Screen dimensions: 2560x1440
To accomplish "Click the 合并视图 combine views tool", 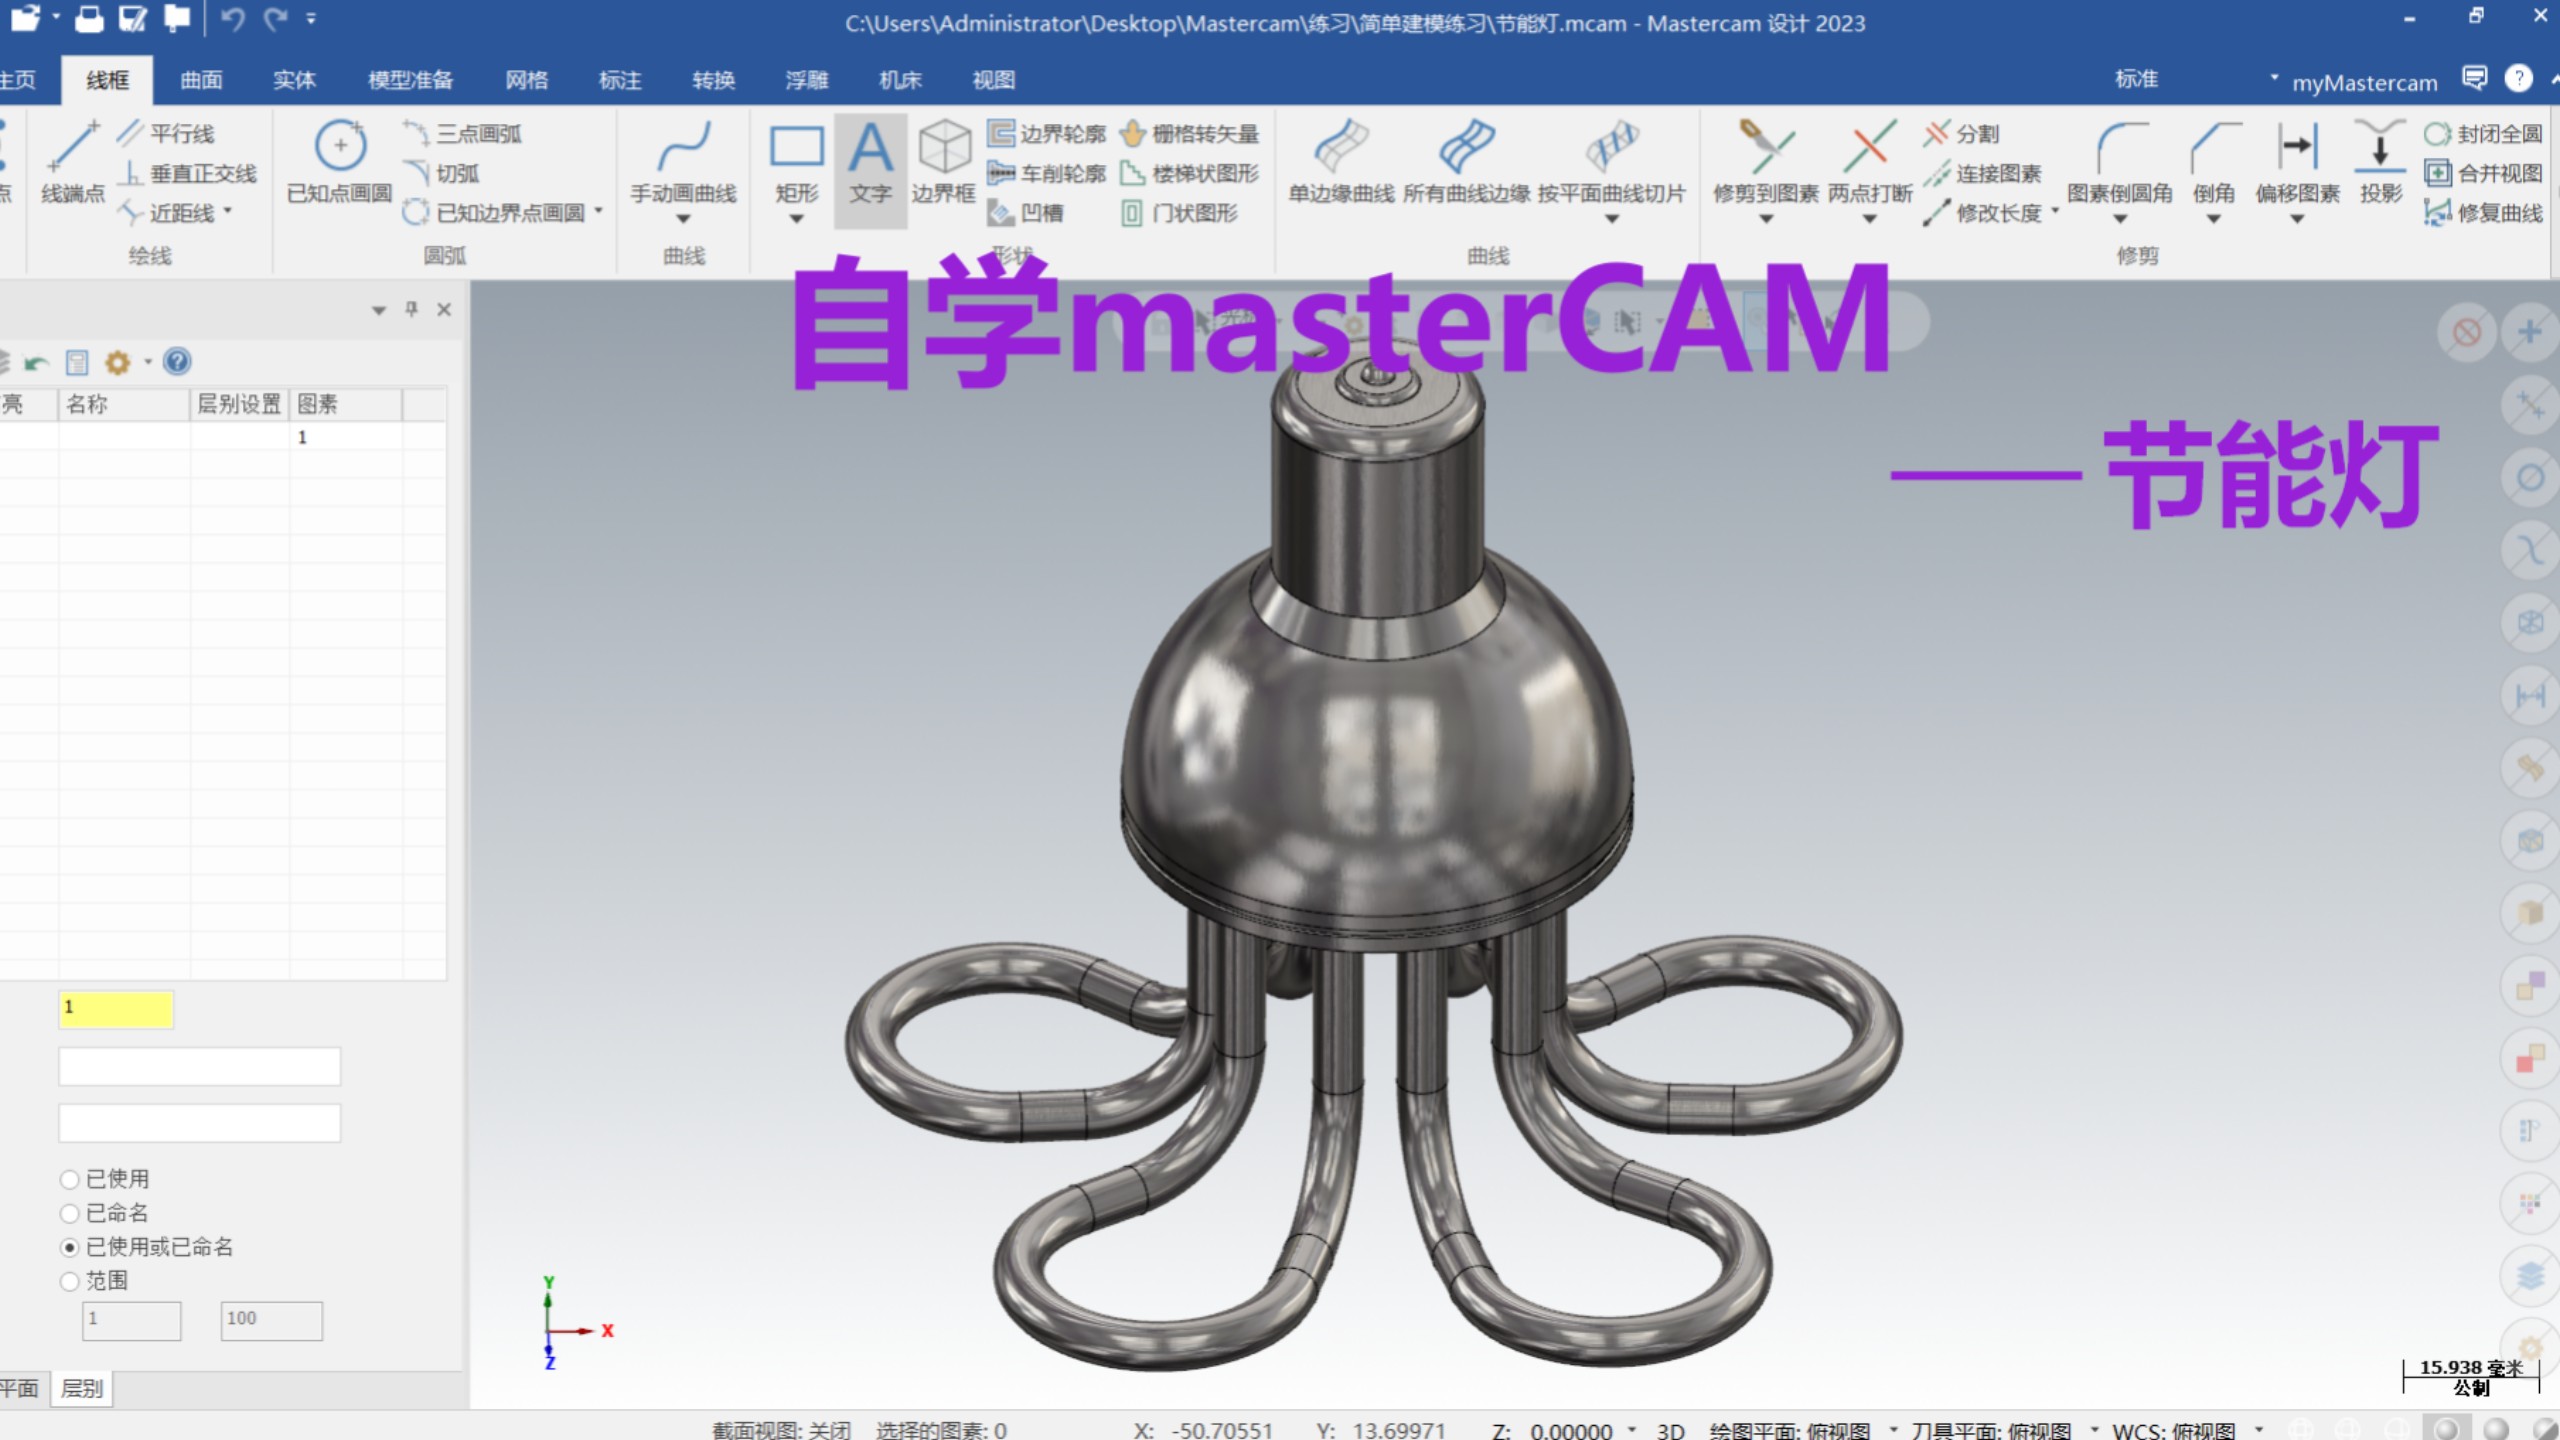I will click(2483, 173).
